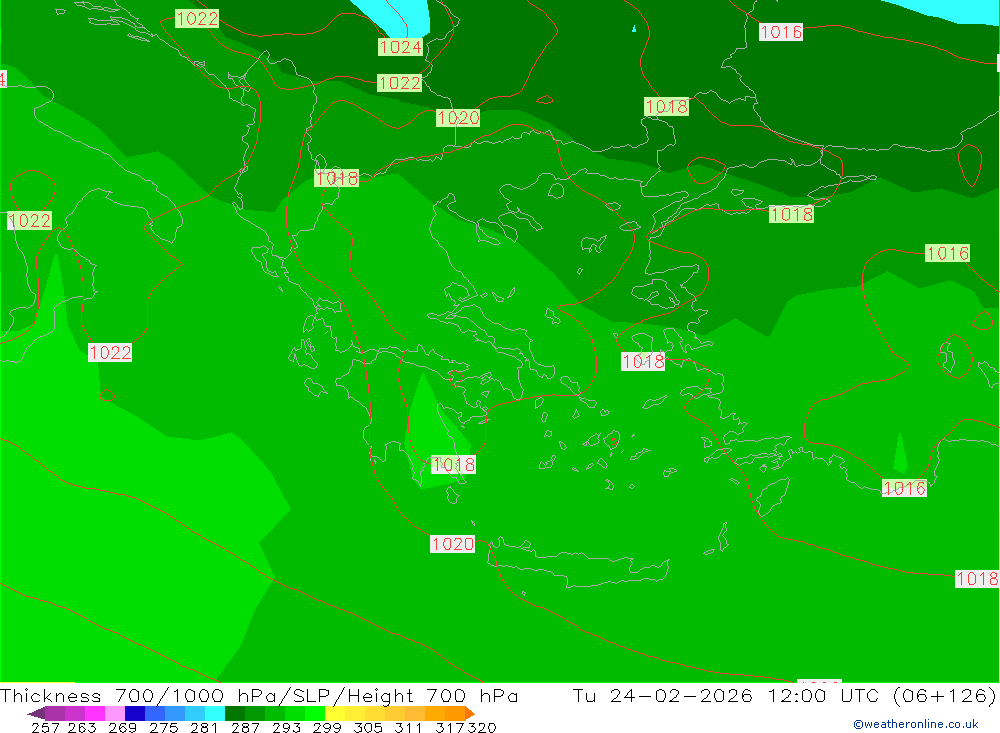Click the 1022 label near the left map edge
This screenshot has width=1000, height=733.
tap(29, 221)
